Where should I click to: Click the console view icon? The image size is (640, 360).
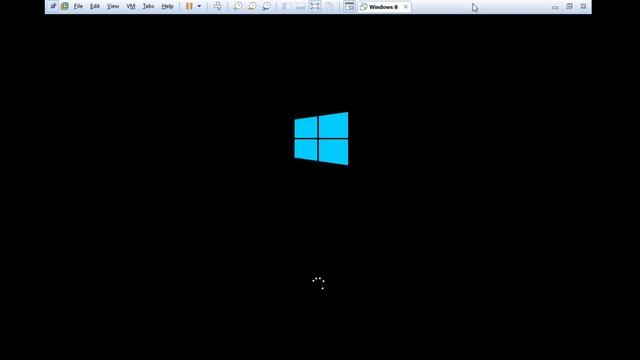click(x=349, y=6)
